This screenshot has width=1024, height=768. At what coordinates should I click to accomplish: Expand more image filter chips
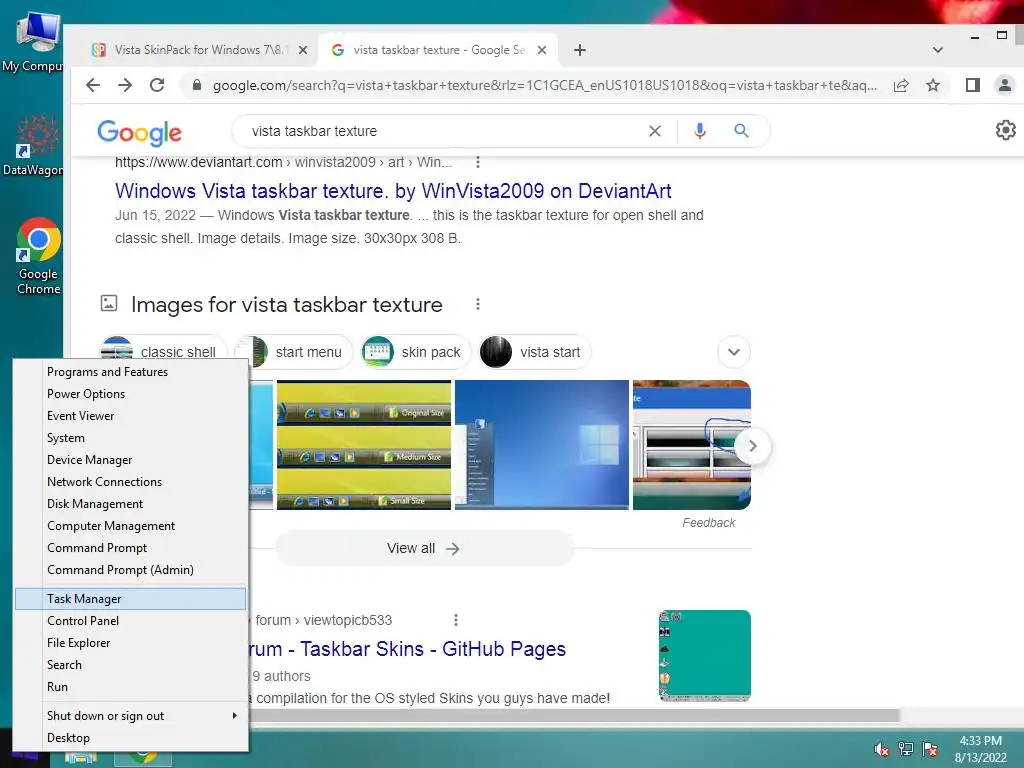point(733,352)
